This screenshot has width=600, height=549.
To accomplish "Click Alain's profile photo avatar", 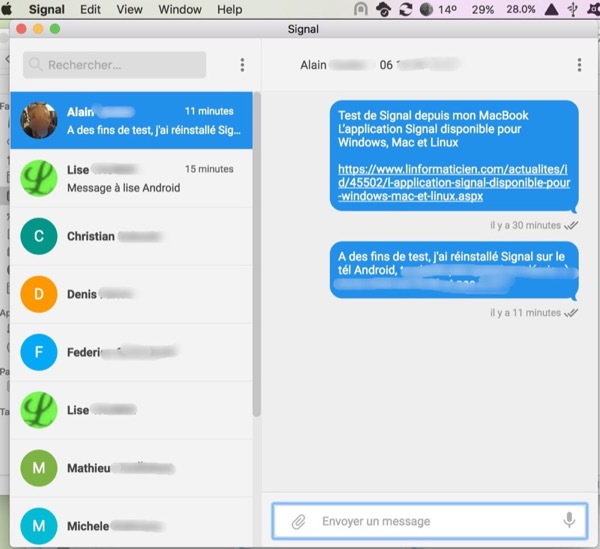I will (x=39, y=121).
